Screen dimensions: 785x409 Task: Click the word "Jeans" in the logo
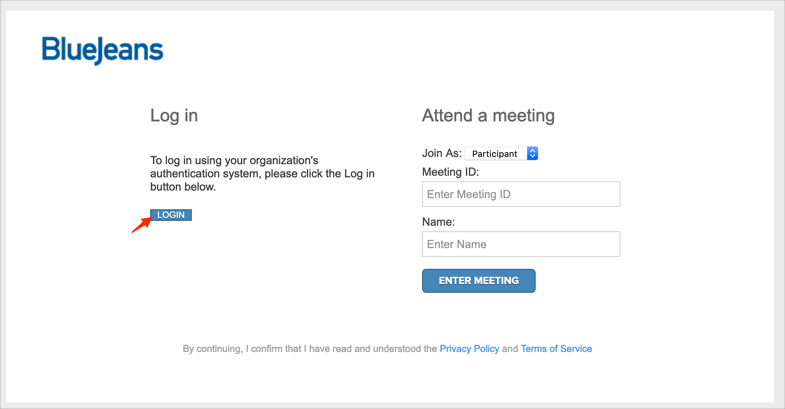tap(130, 50)
